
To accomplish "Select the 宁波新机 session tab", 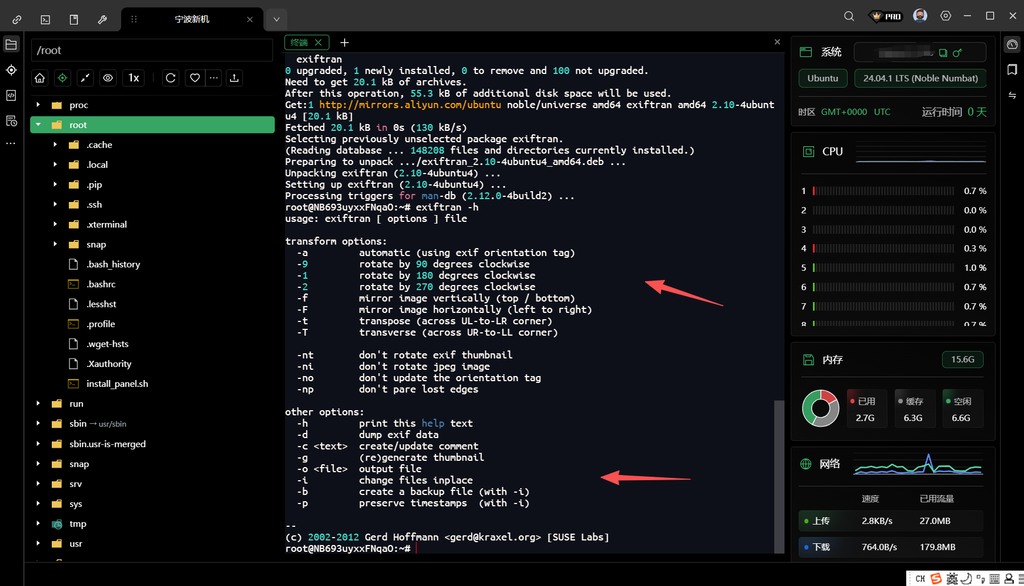I will click(192, 19).
